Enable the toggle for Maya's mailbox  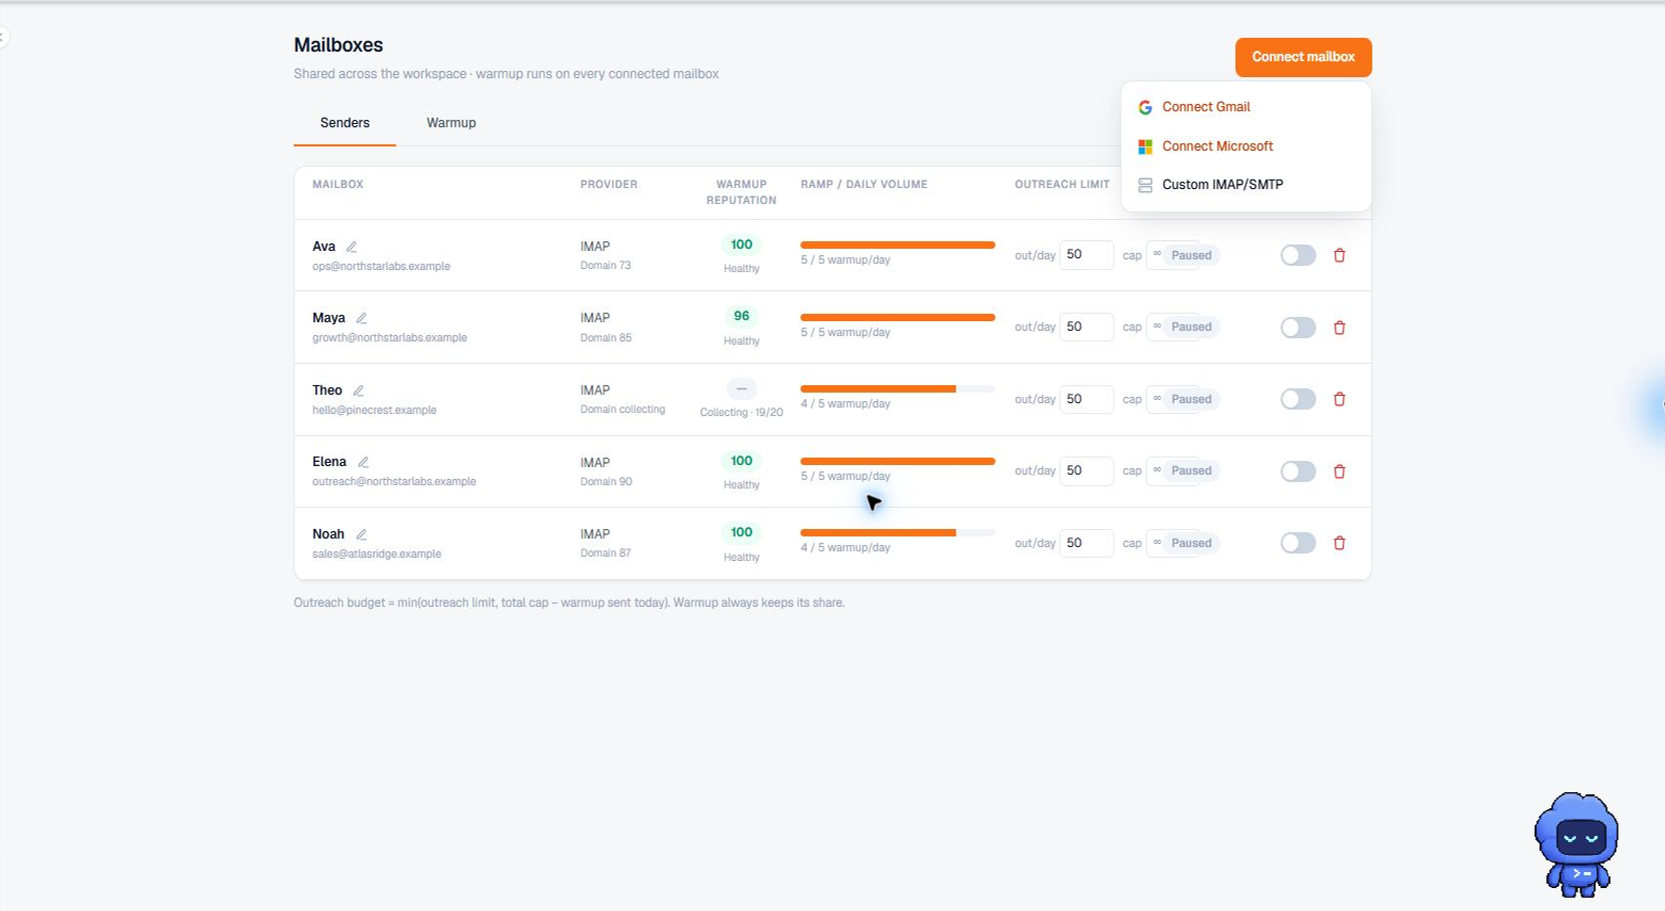pos(1298,327)
